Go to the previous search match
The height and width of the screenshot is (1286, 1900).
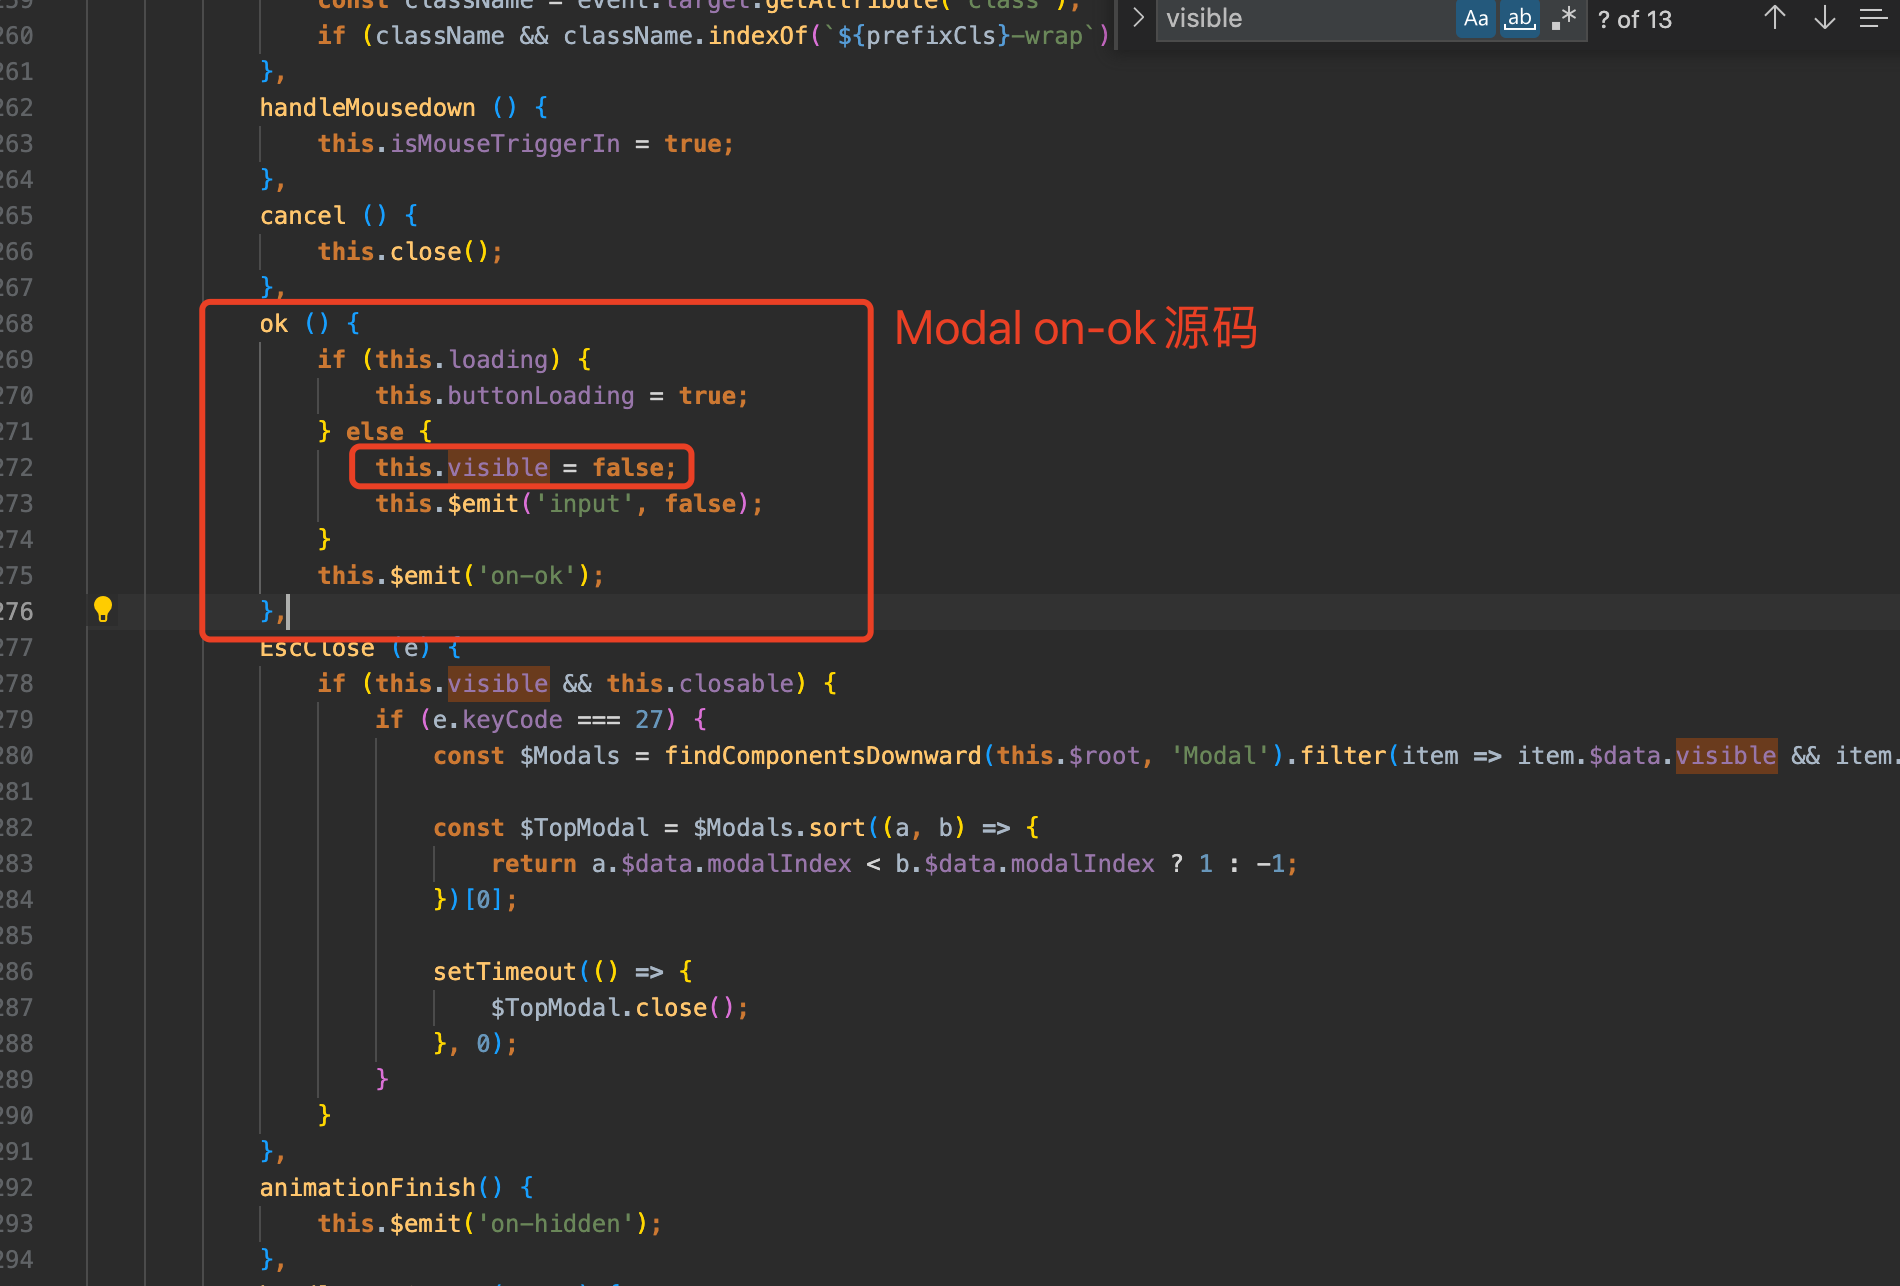pos(1774,18)
